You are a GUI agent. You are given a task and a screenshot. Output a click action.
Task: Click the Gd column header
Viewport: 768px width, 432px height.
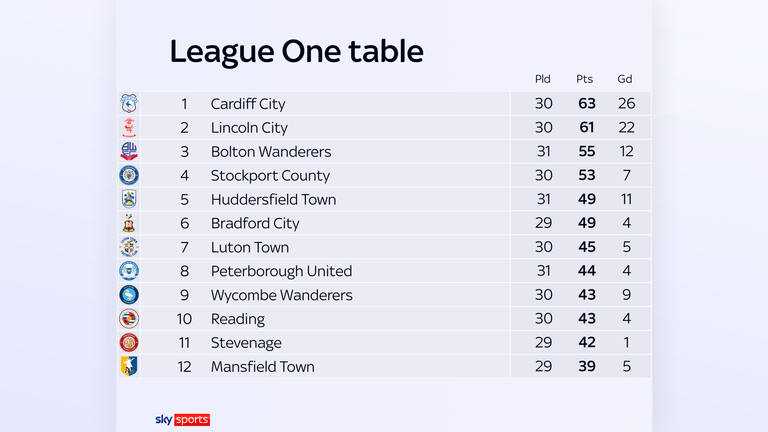point(625,79)
